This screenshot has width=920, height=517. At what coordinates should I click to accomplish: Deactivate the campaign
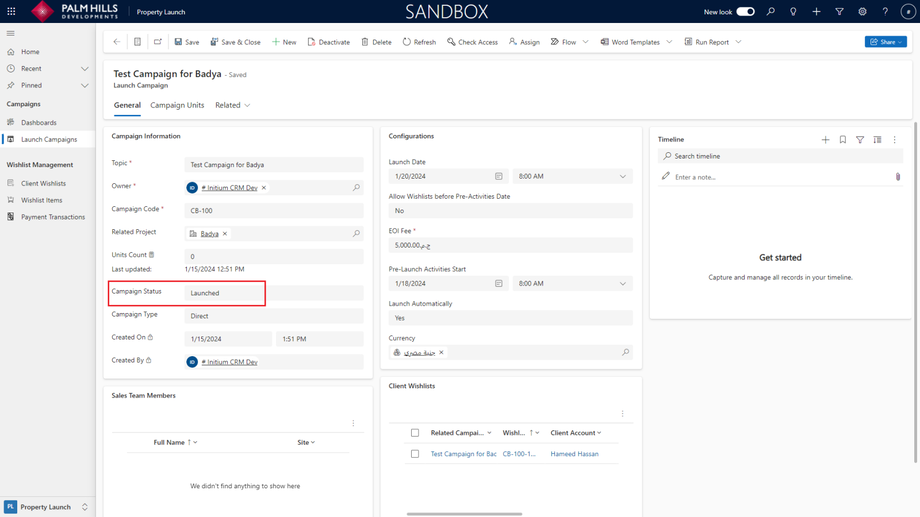(329, 42)
